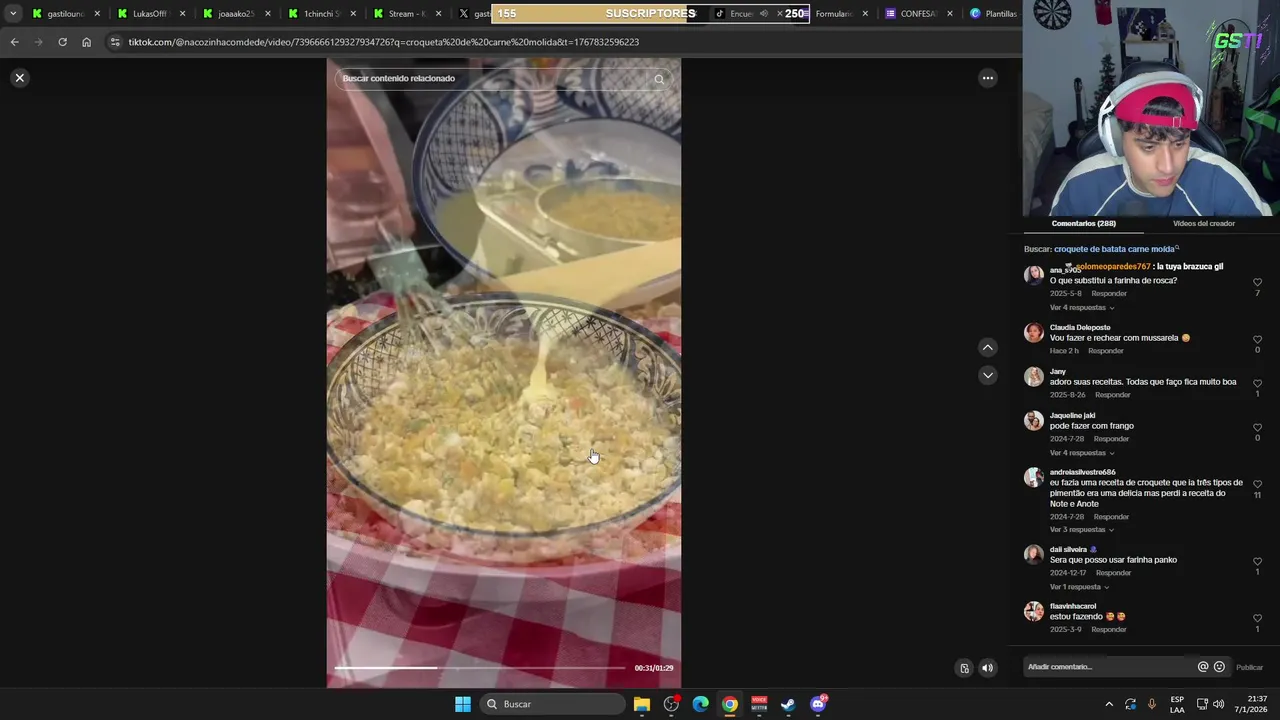1280x720 pixels.
Task: Open Claudia Delaposto's profile avatar
Action: point(1034,333)
